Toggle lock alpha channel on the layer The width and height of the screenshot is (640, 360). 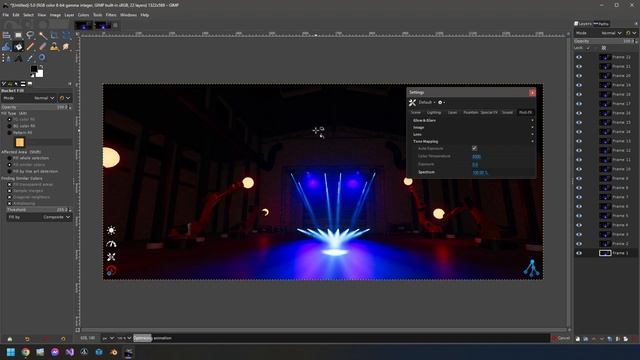coord(604,48)
